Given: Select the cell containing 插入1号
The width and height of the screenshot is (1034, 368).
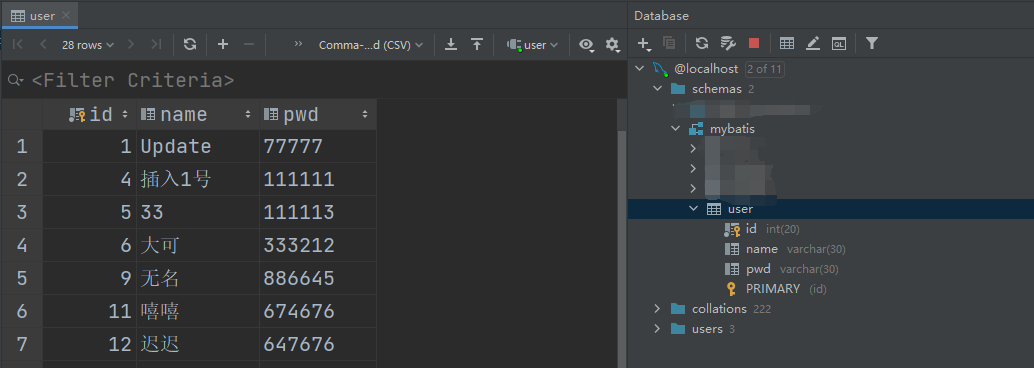Looking at the screenshot, I should [198, 179].
